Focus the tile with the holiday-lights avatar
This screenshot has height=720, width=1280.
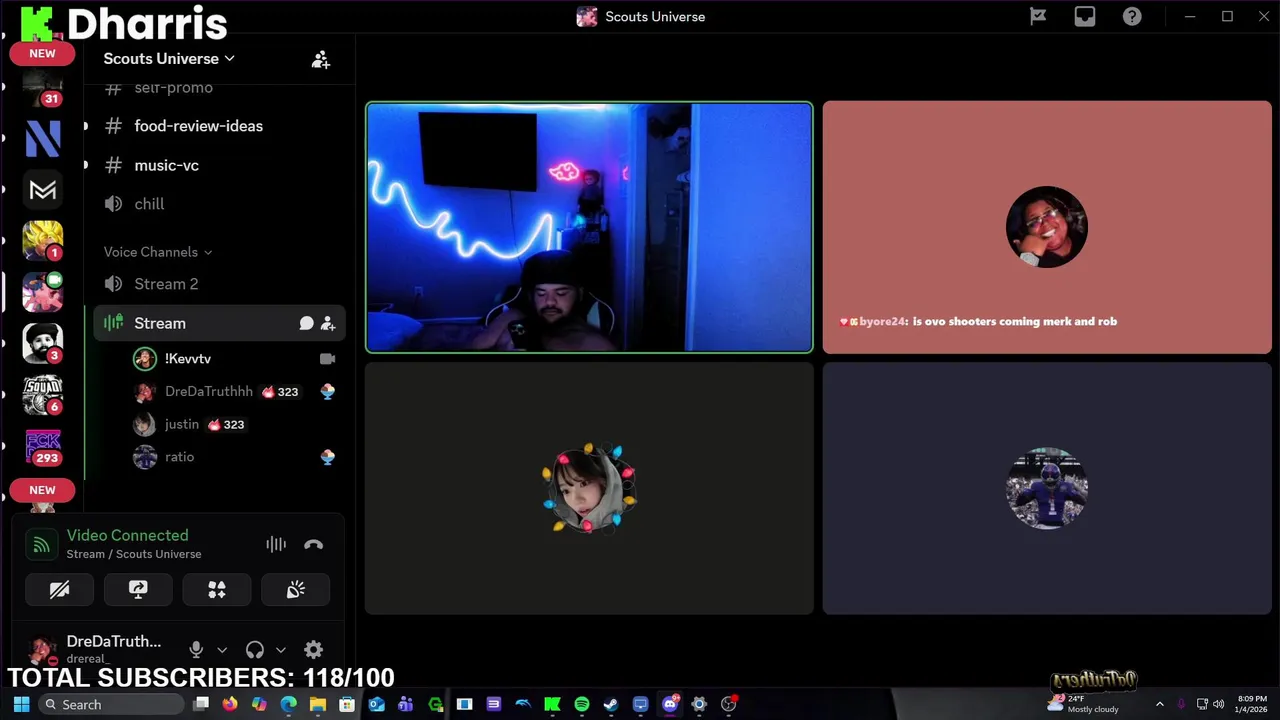click(x=589, y=488)
